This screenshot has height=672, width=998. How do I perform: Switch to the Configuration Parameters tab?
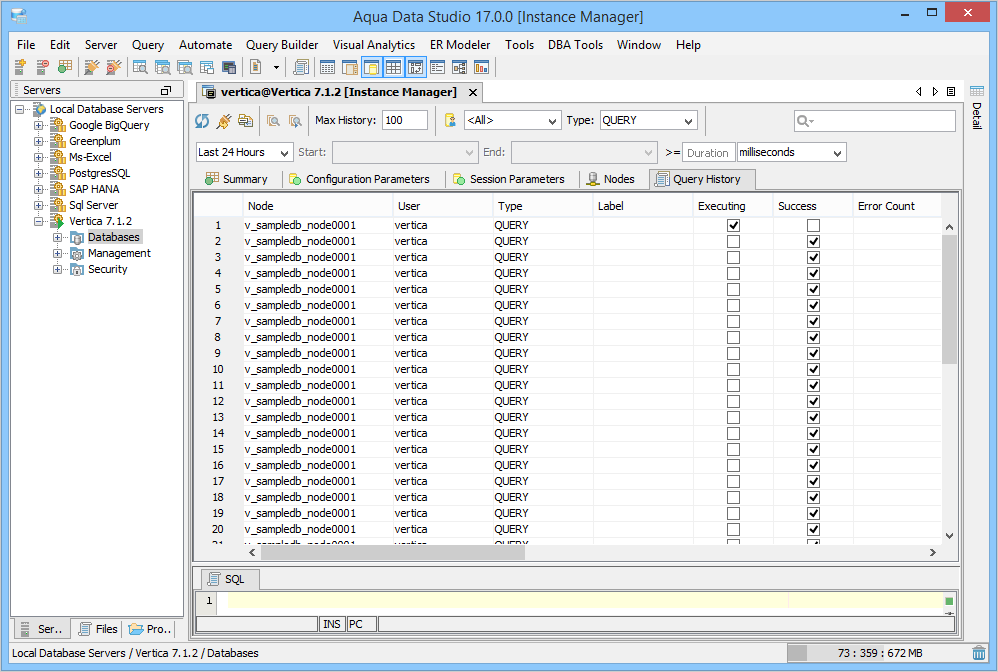coord(360,179)
